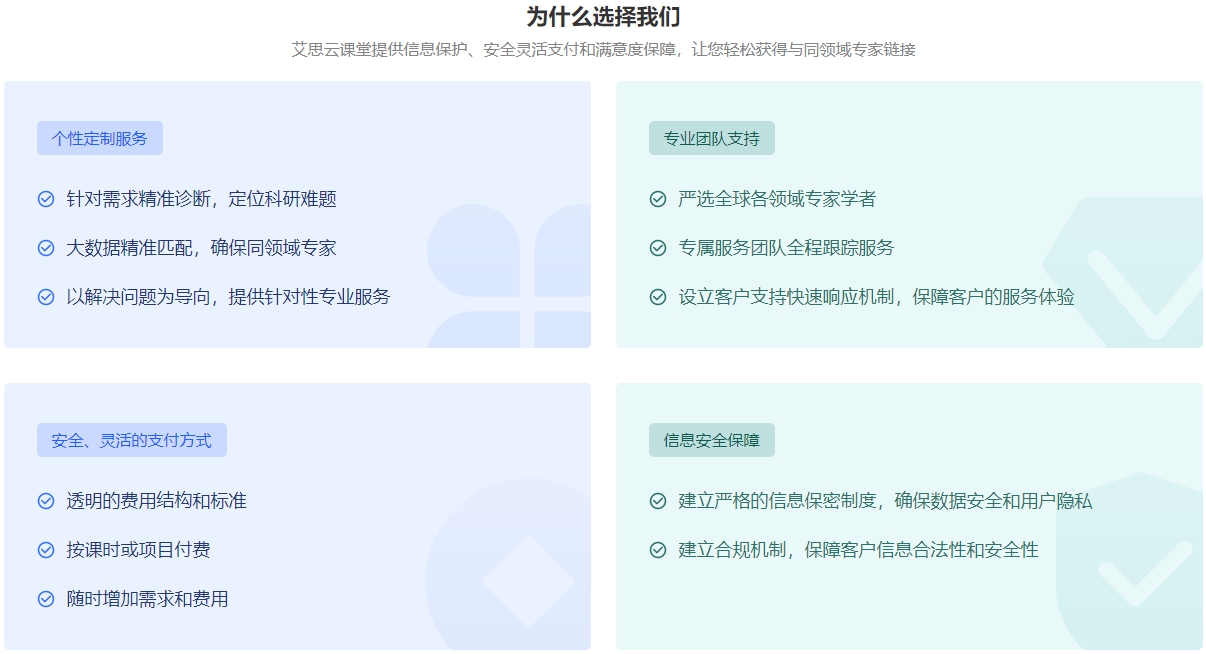Click check icon beside 建立合规机制
This screenshot has width=1206, height=654.
coord(658,550)
